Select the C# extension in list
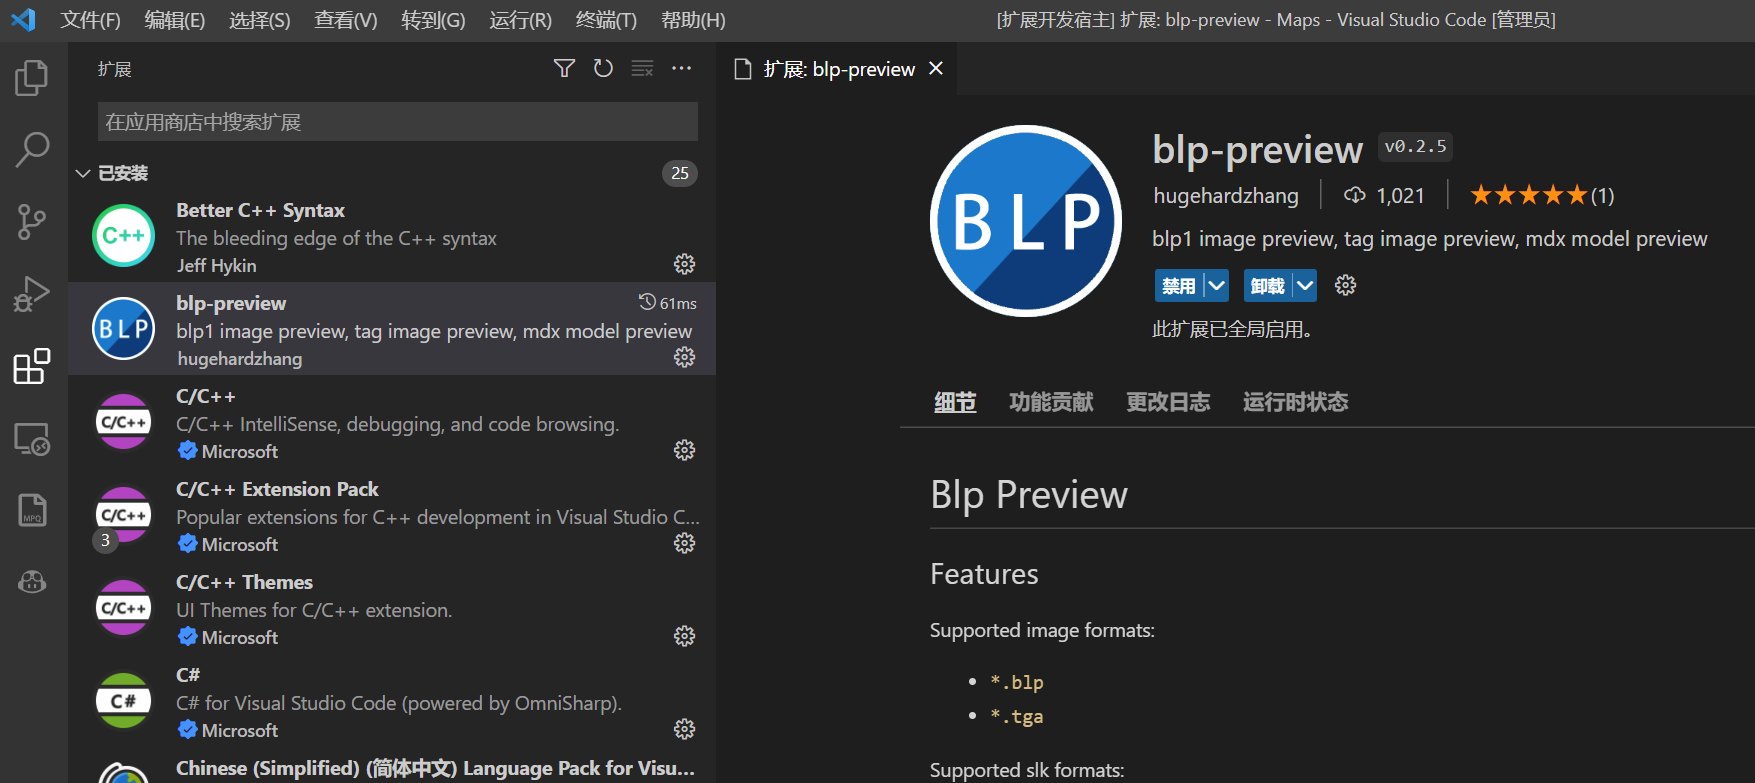Screen dimensions: 1755x783 pyautogui.click(x=392, y=701)
